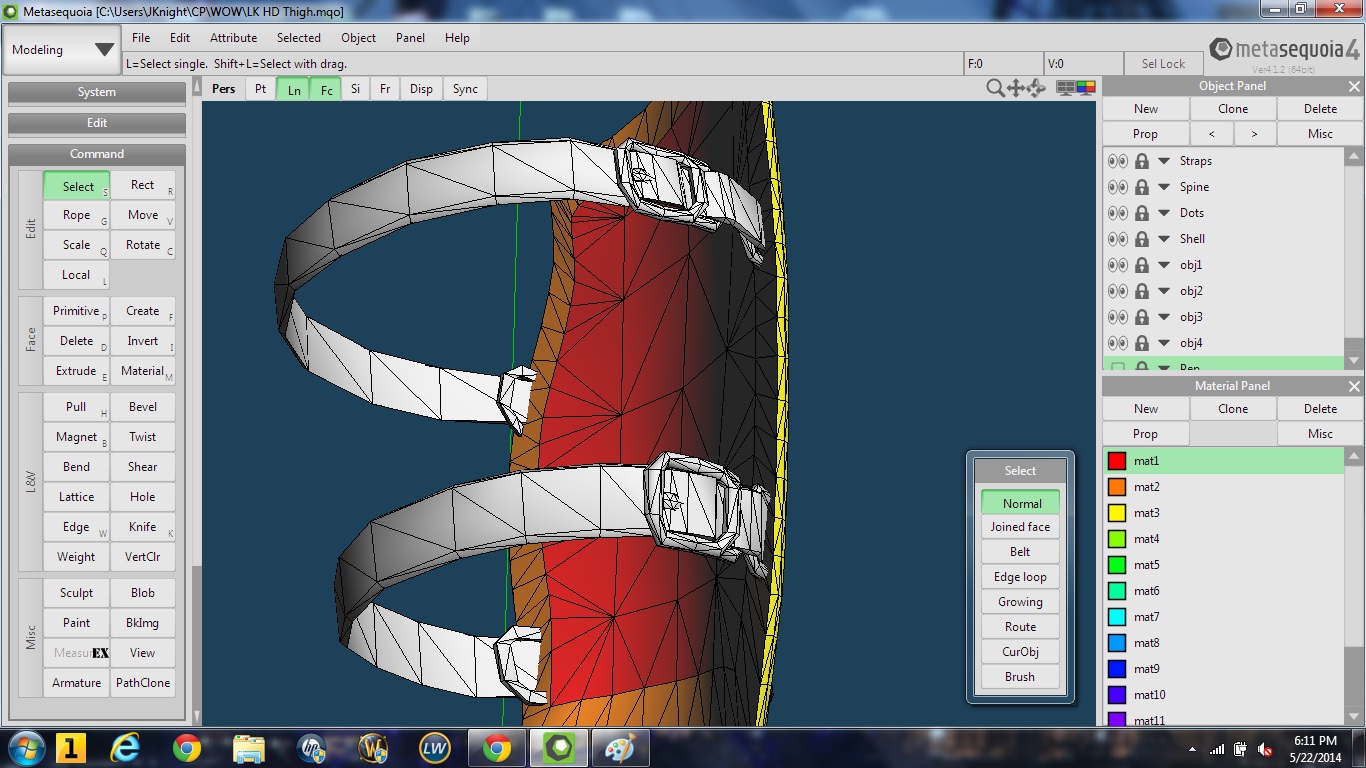Image resolution: width=1366 pixels, height=768 pixels.
Task: Click the muted volume tray icon
Action: (1266, 749)
